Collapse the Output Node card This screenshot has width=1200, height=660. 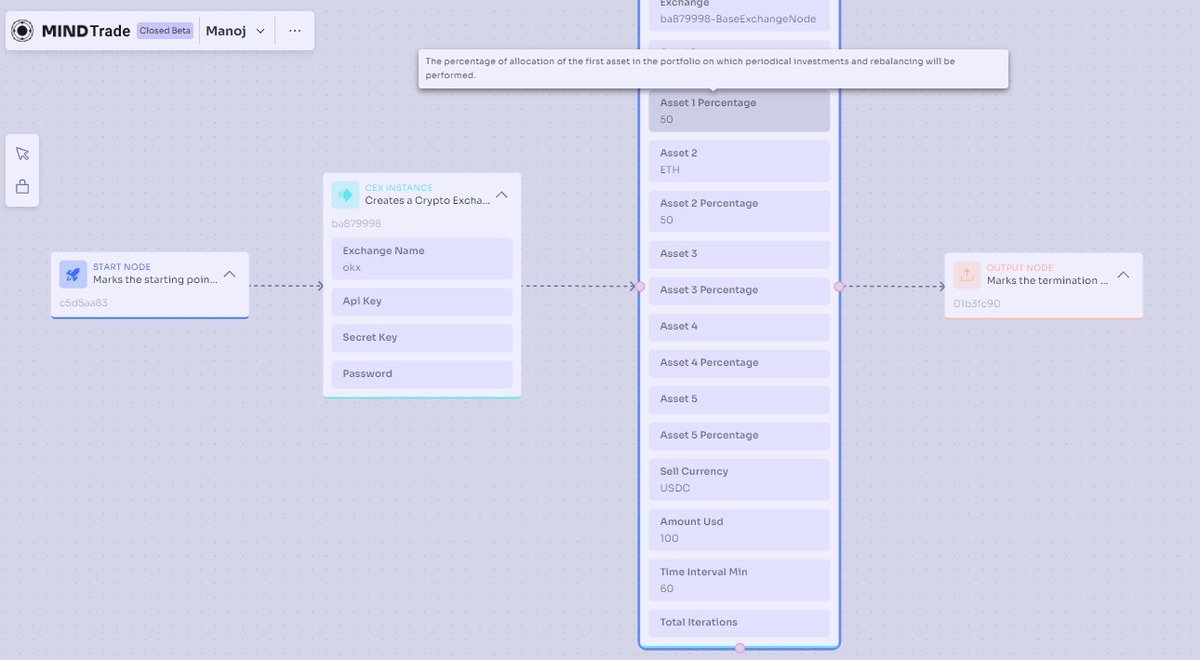pos(1123,274)
